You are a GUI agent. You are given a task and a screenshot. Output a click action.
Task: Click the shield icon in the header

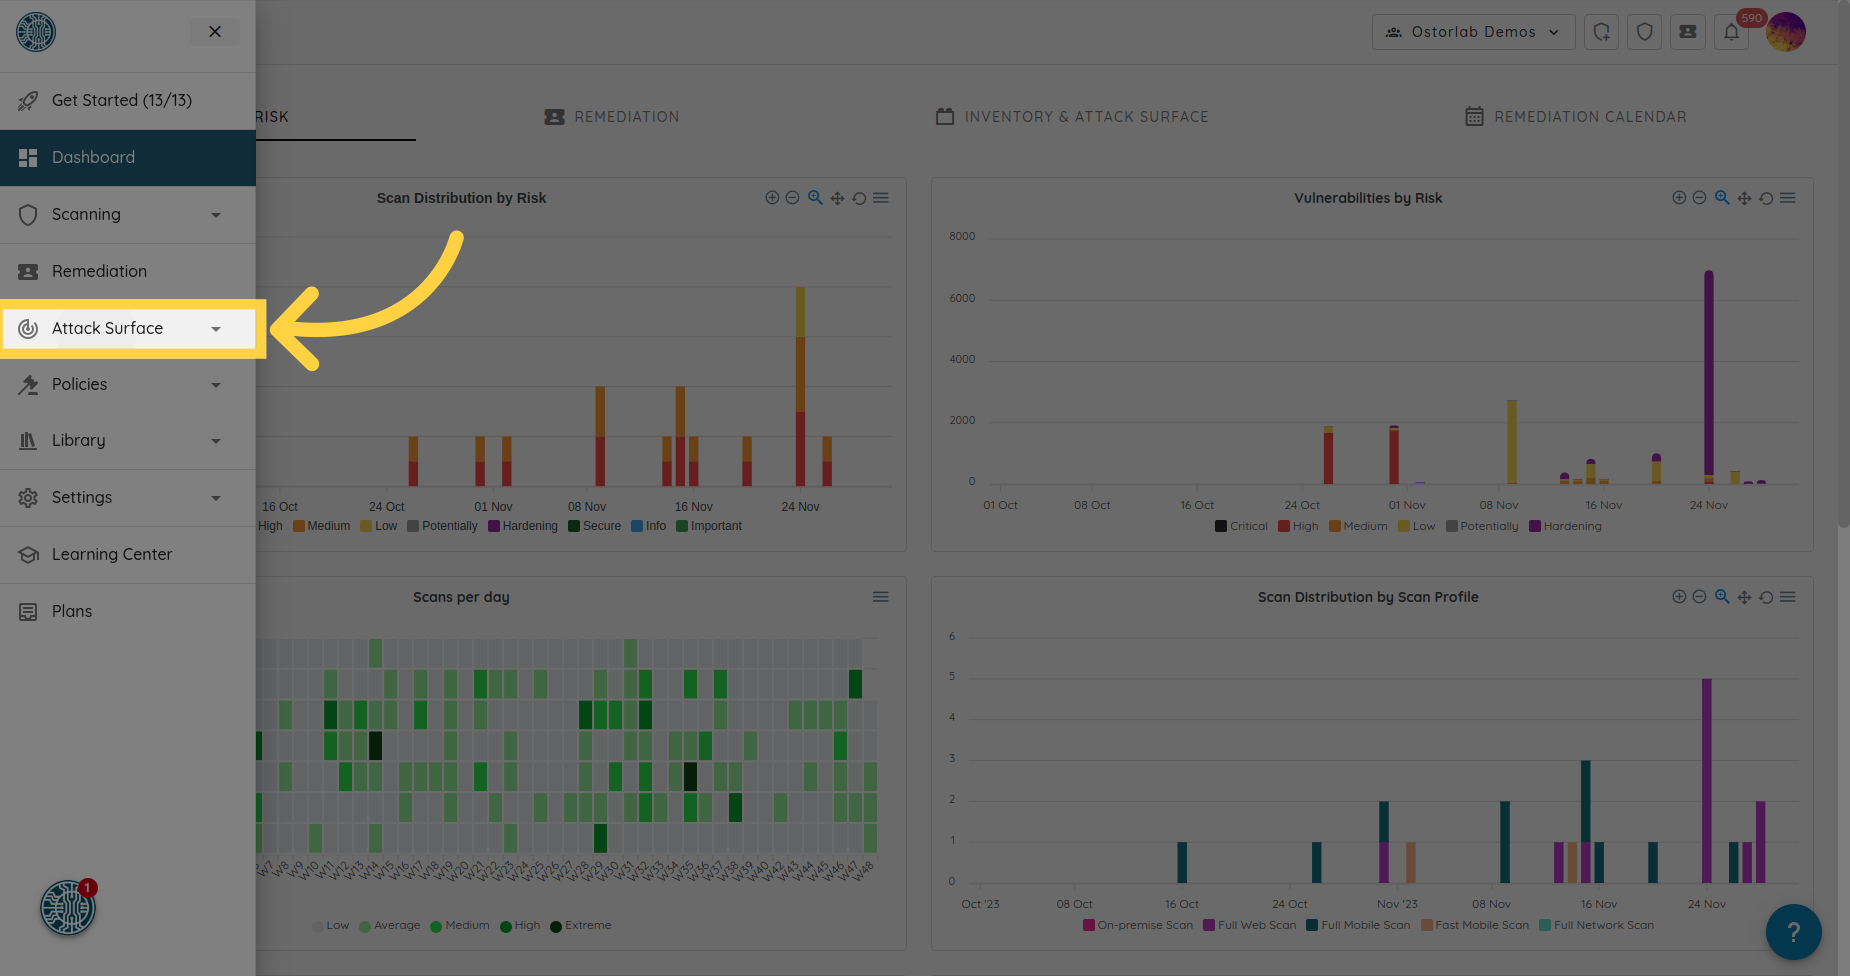pyautogui.click(x=1644, y=32)
